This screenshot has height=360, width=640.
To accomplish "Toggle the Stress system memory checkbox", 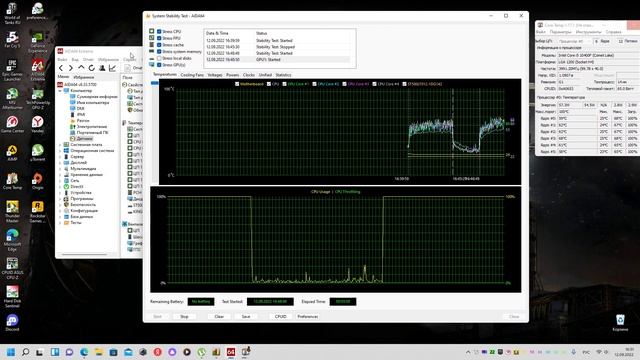I will tap(159, 51).
